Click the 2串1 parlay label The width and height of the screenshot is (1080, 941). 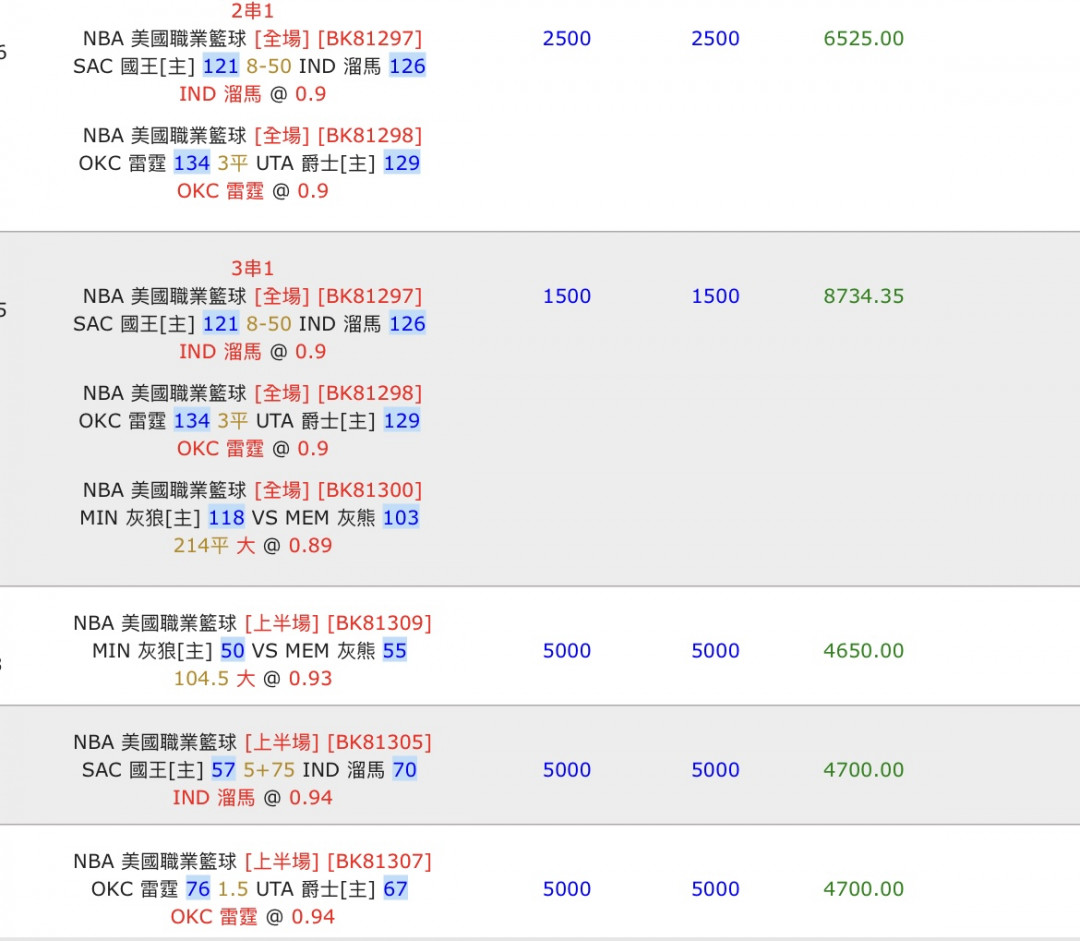click(252, 11)
